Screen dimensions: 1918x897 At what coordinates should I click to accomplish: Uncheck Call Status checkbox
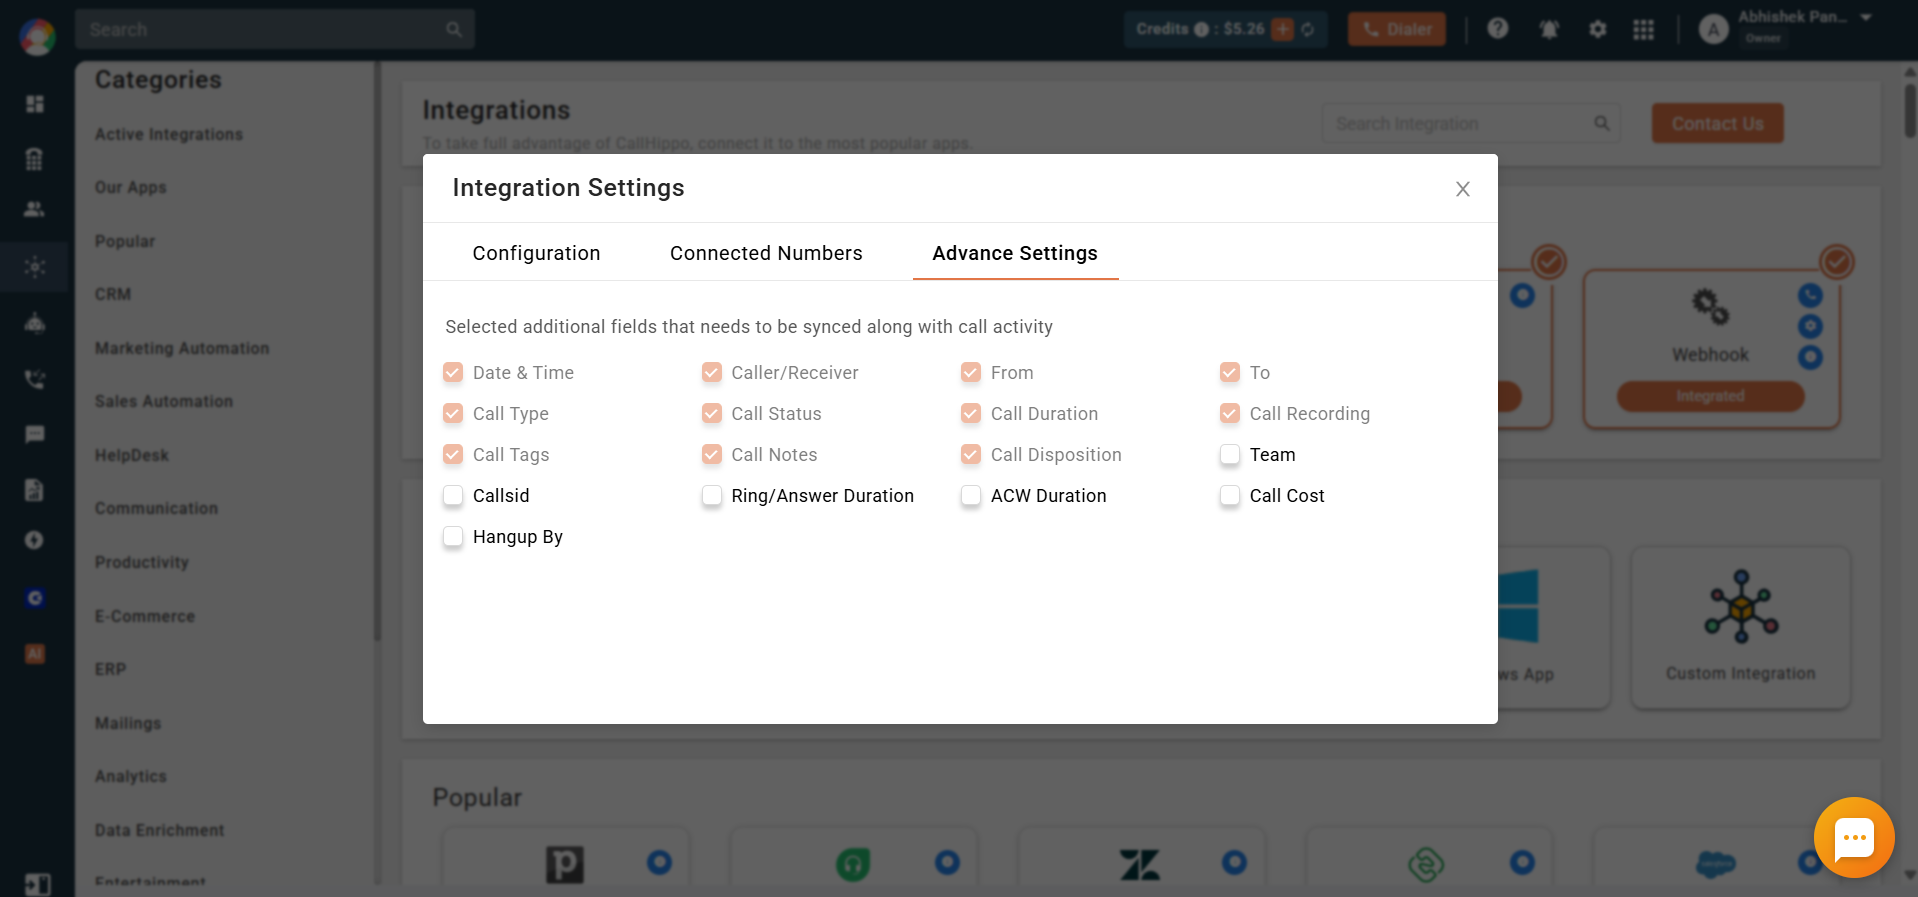click(x=712, y=414)
